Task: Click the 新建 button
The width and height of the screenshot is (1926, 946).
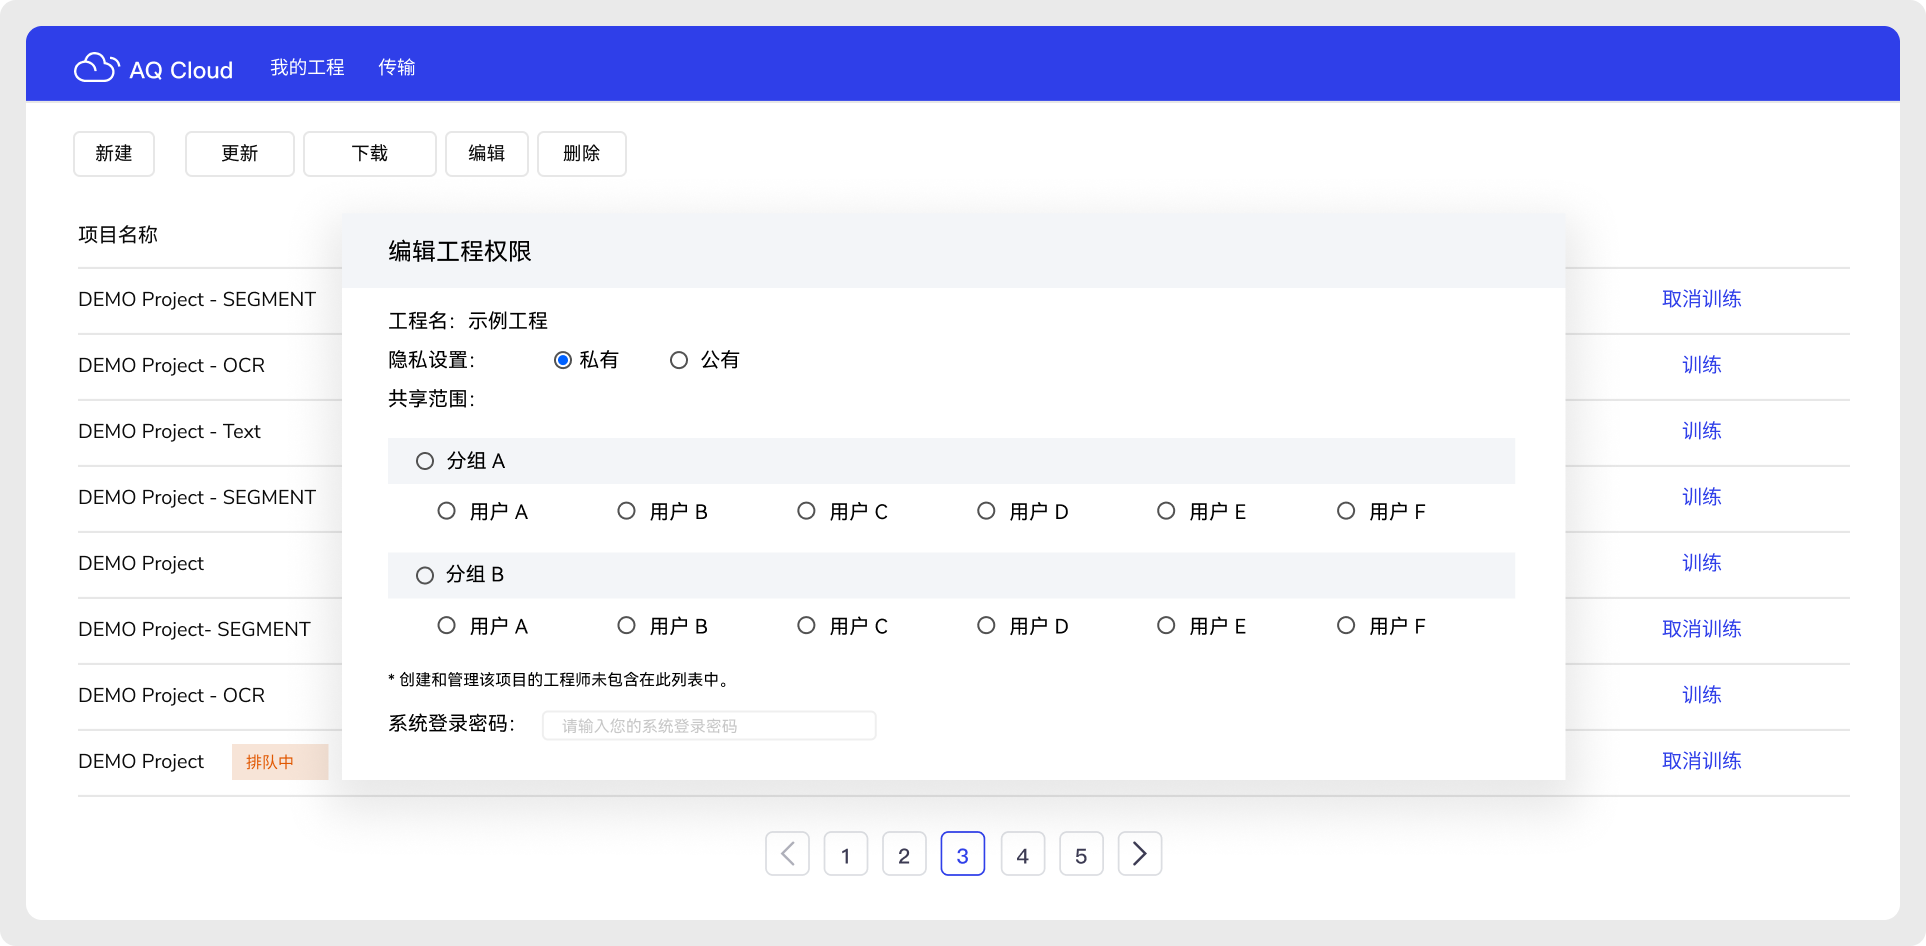Action: [x=114, y=154]
